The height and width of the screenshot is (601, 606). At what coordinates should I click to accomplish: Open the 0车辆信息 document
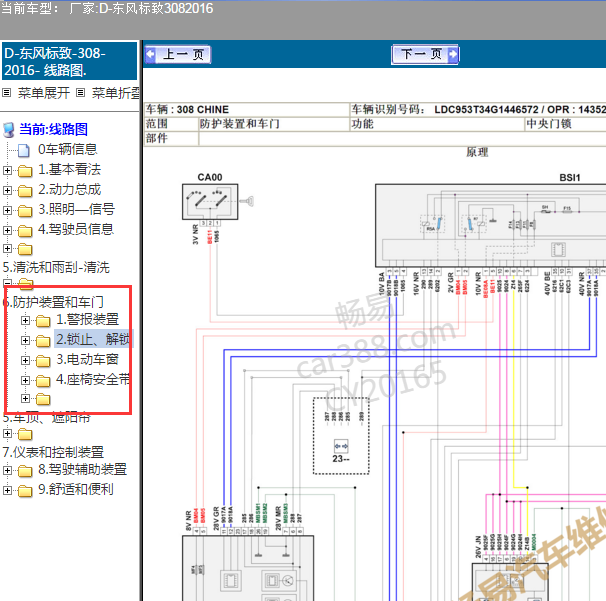[x=67, y=149]
